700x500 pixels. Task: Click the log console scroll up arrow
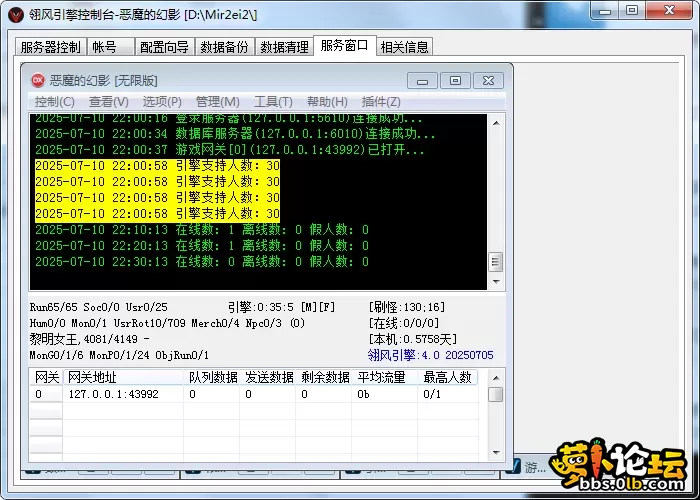496,123
